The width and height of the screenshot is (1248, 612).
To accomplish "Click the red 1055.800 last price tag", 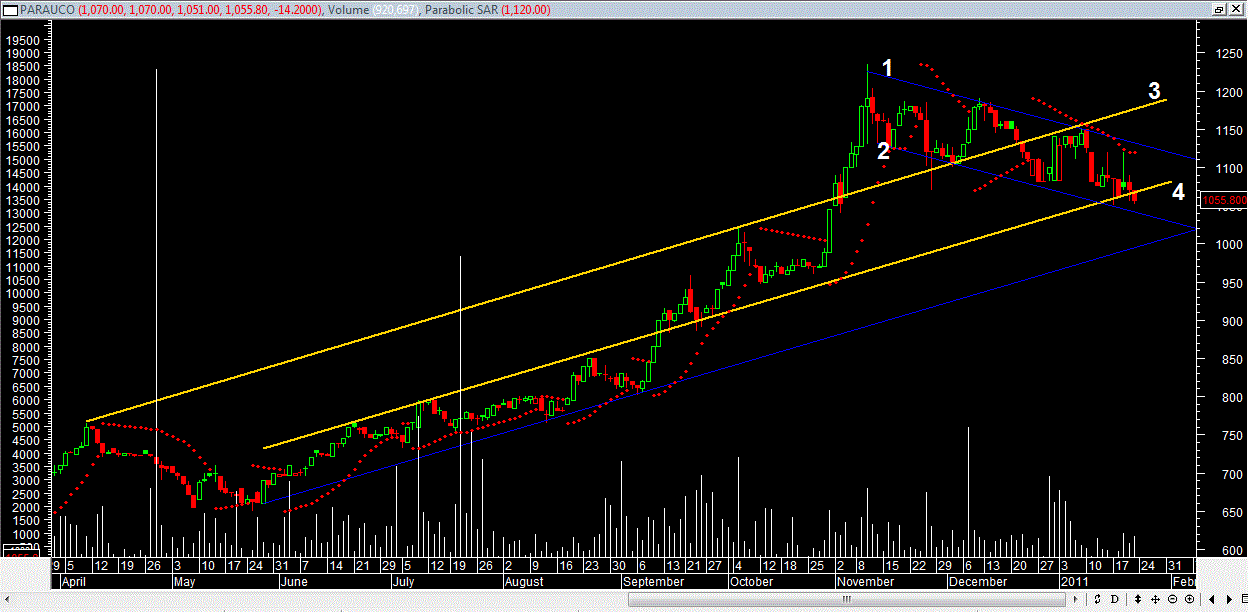I will (1224, 200).
